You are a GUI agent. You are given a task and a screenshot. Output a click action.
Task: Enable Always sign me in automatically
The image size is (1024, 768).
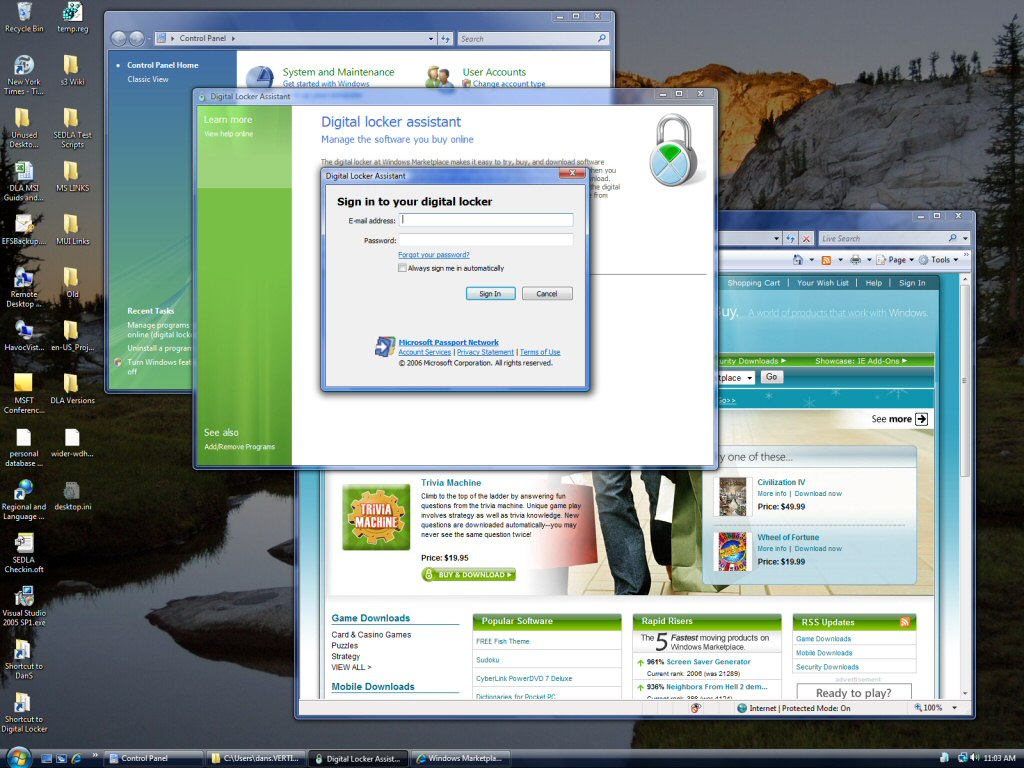pyautogui.click(x=402, y=268)
